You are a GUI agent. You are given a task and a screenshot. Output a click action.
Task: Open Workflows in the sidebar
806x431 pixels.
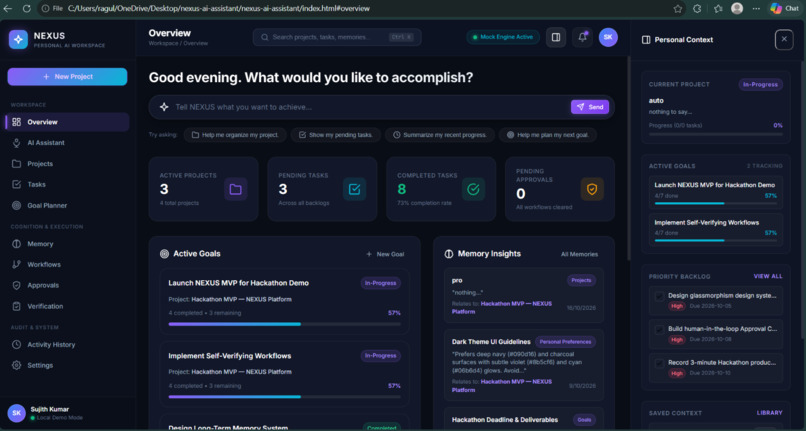[x=67, y=264]
